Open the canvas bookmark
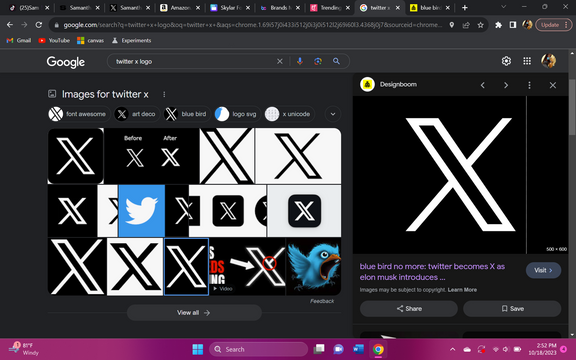Viewport: 576px width, 360px height. coord(90,40)
